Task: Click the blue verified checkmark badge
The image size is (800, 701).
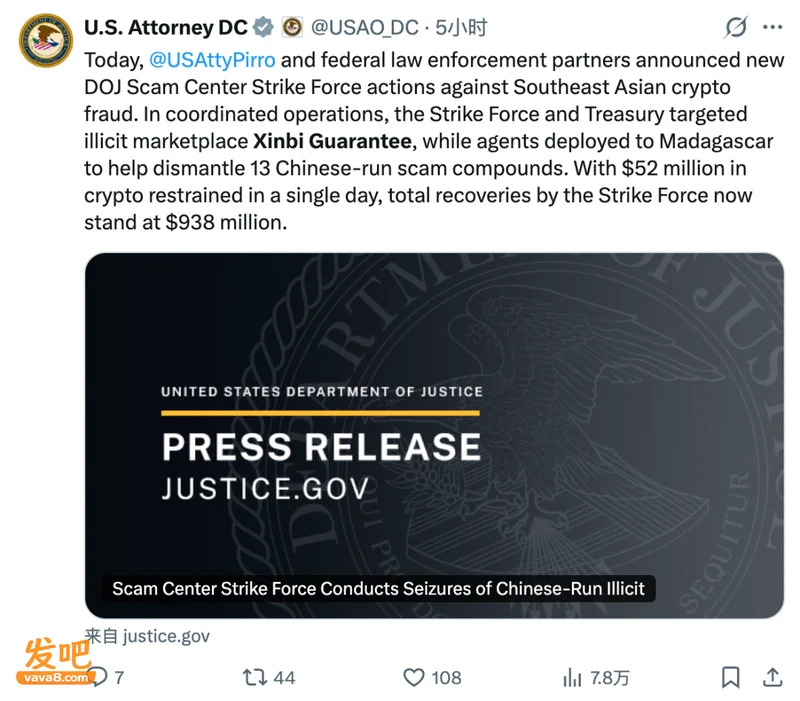Action: (x=263, y=28)
